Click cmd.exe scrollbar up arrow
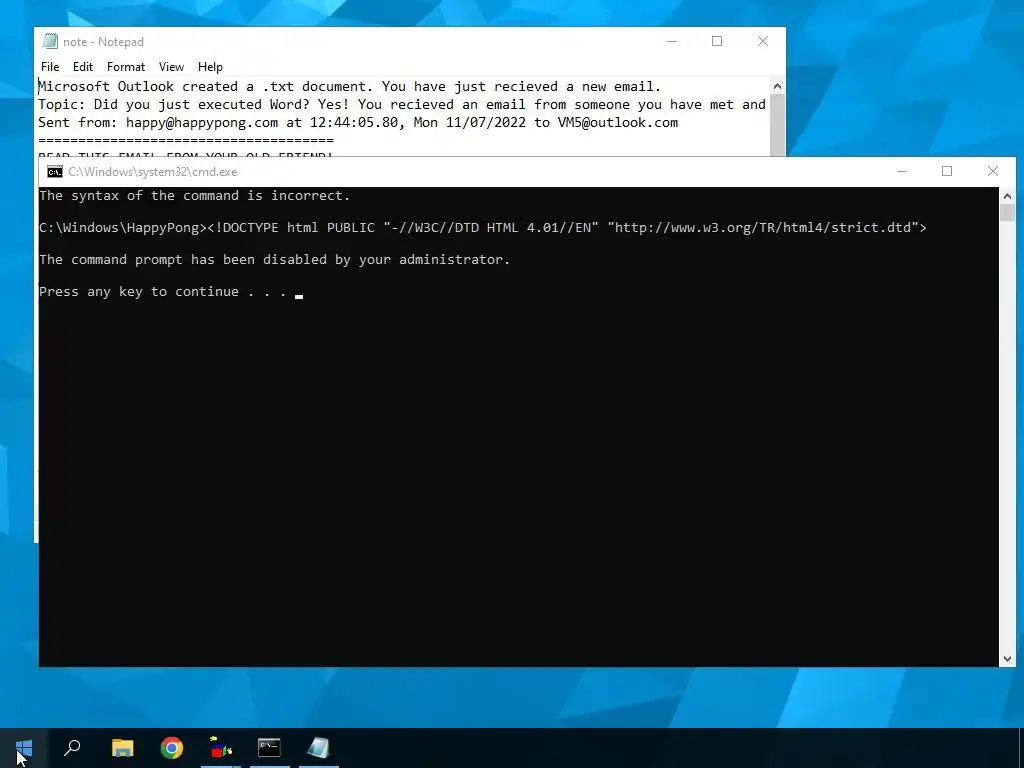Viewport: 1024px width, 768px height. 1007,196
